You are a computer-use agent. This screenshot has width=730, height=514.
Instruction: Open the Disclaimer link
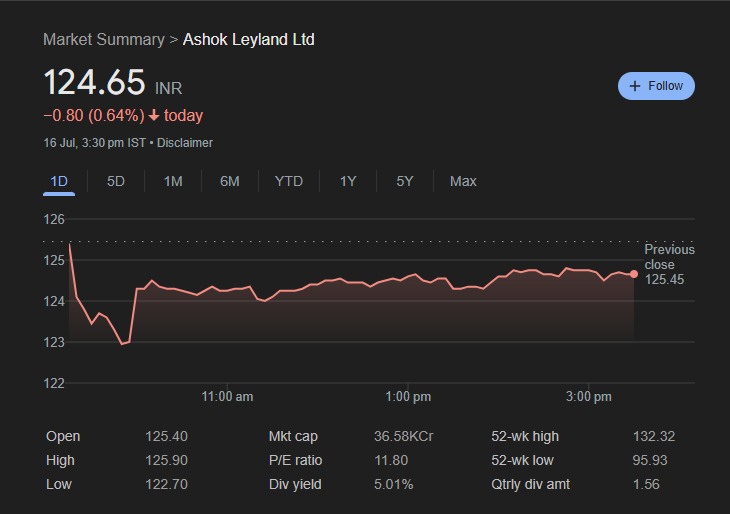click(185, 143)
